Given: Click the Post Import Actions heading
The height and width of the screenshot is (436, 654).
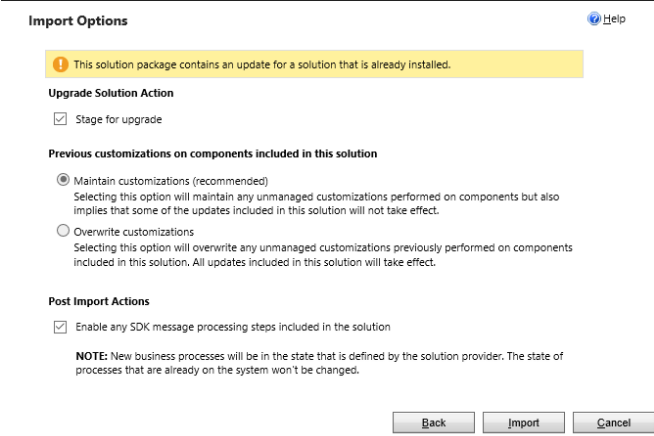Looking at the screenshot, I should point(99,301).
